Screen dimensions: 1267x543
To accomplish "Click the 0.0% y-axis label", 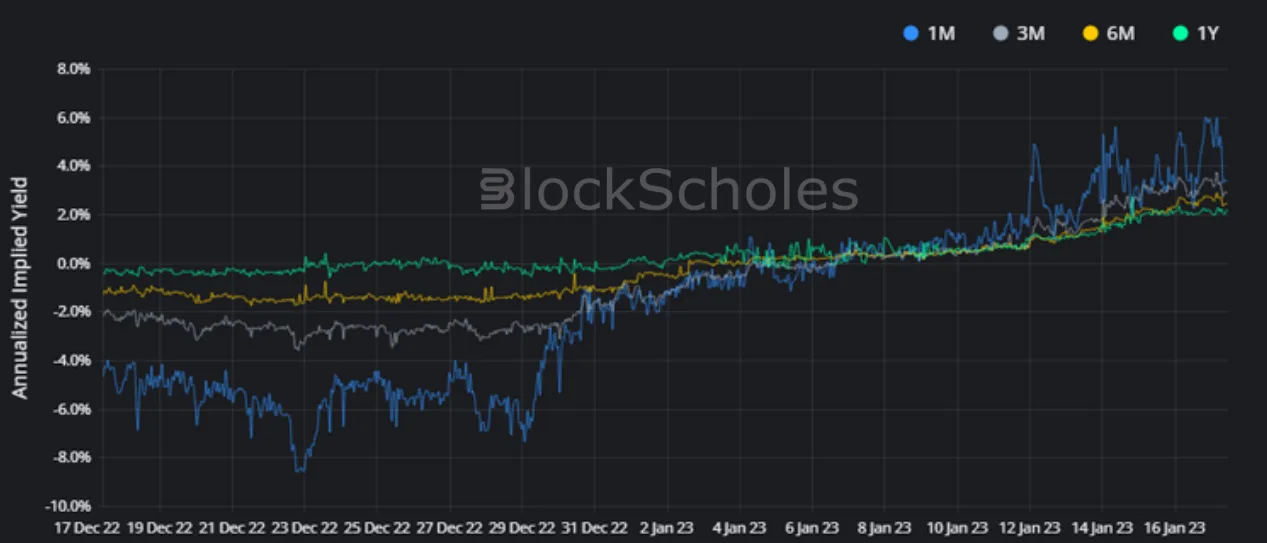I will (73, 264).
